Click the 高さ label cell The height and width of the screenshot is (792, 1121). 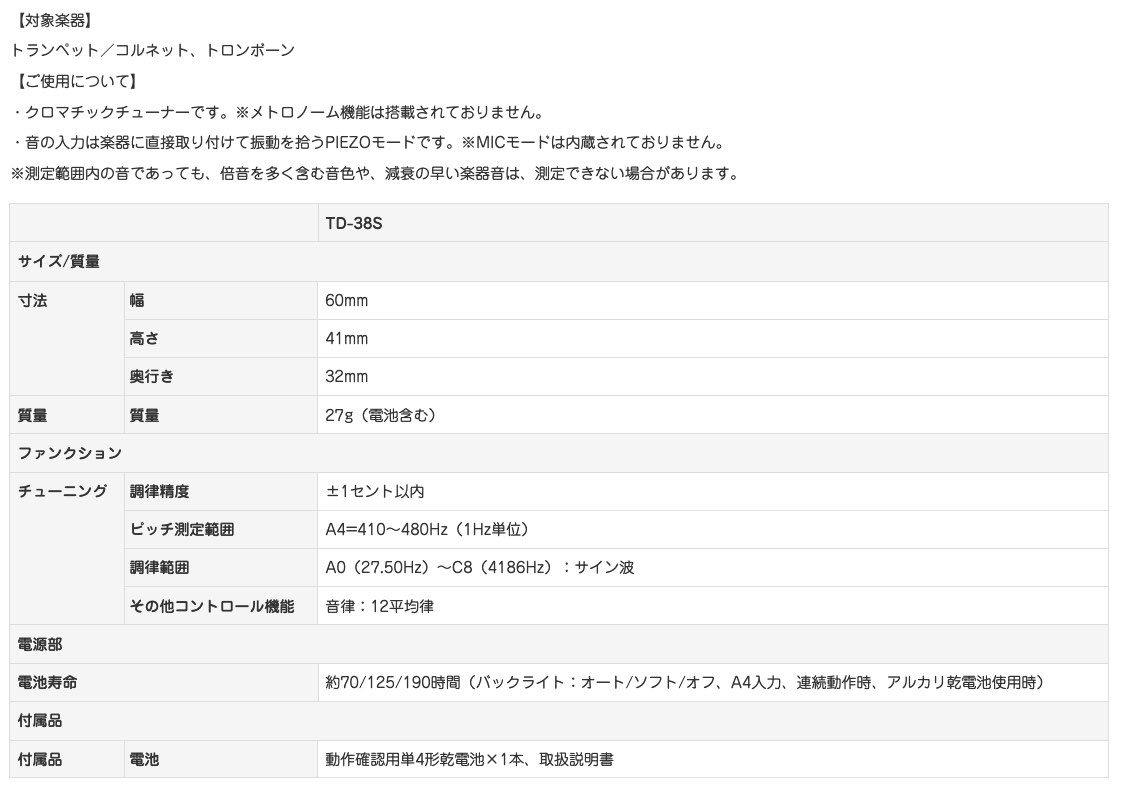click(x=221, y=339)
